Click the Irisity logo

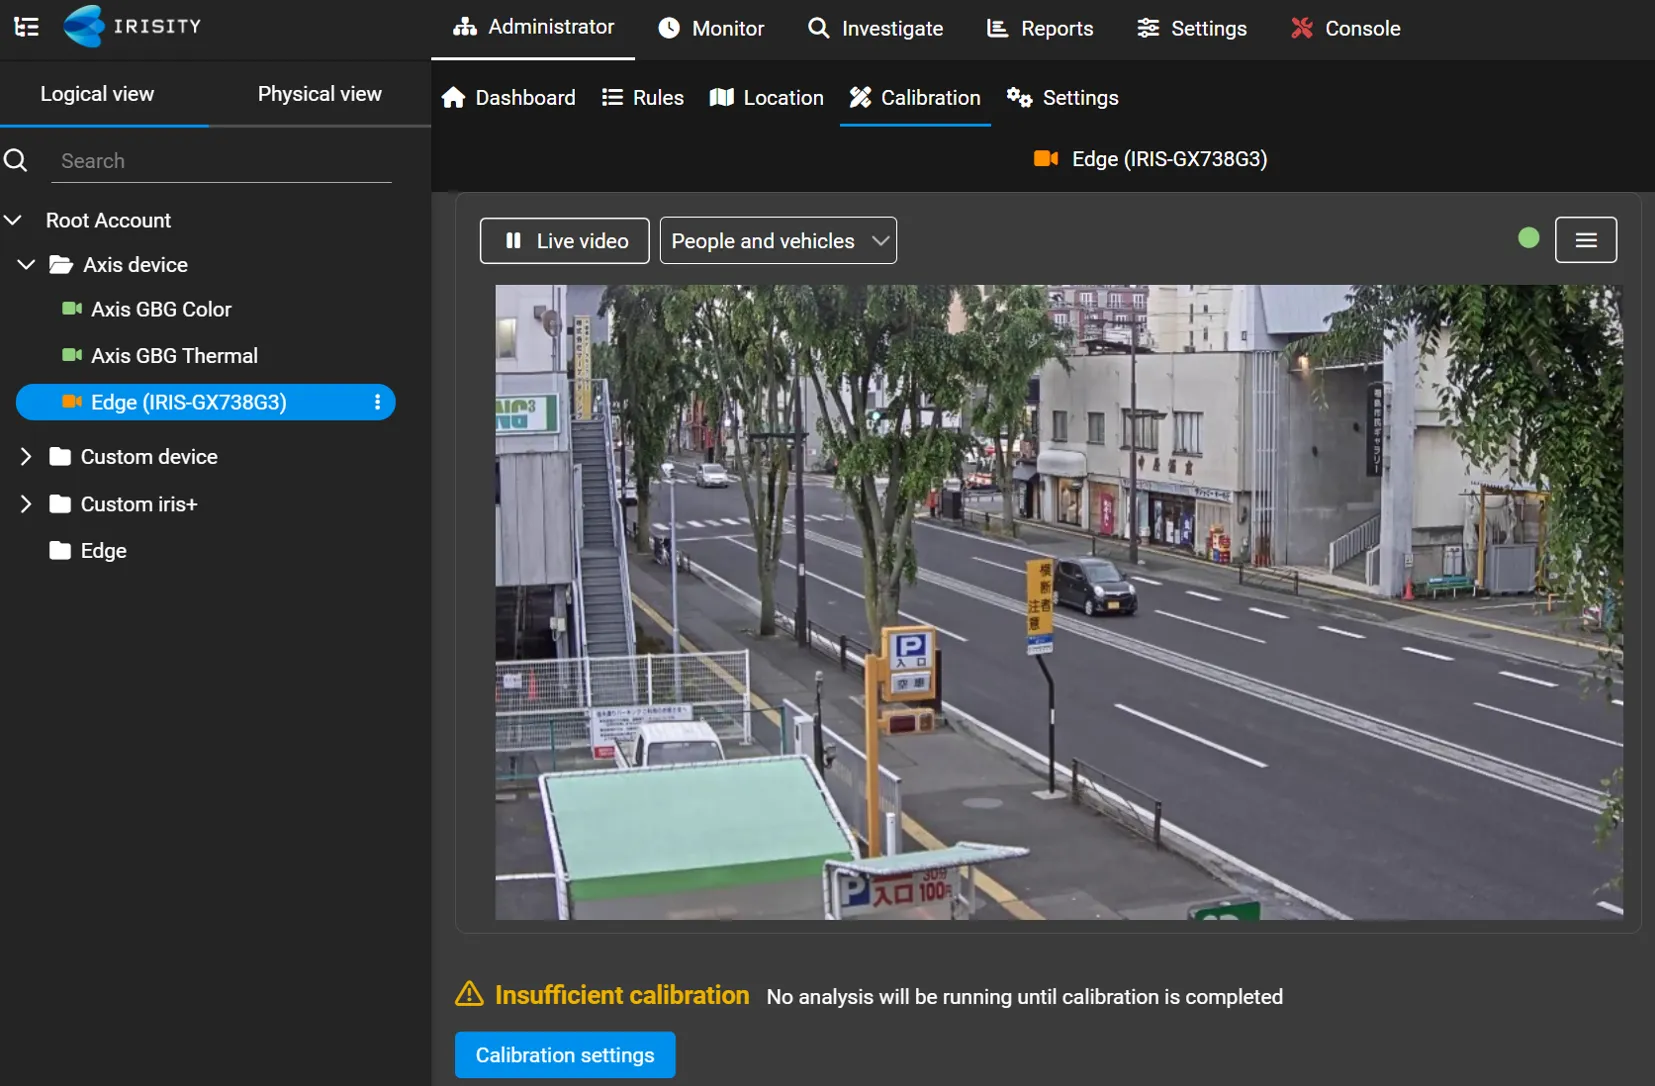coord(132,26)
